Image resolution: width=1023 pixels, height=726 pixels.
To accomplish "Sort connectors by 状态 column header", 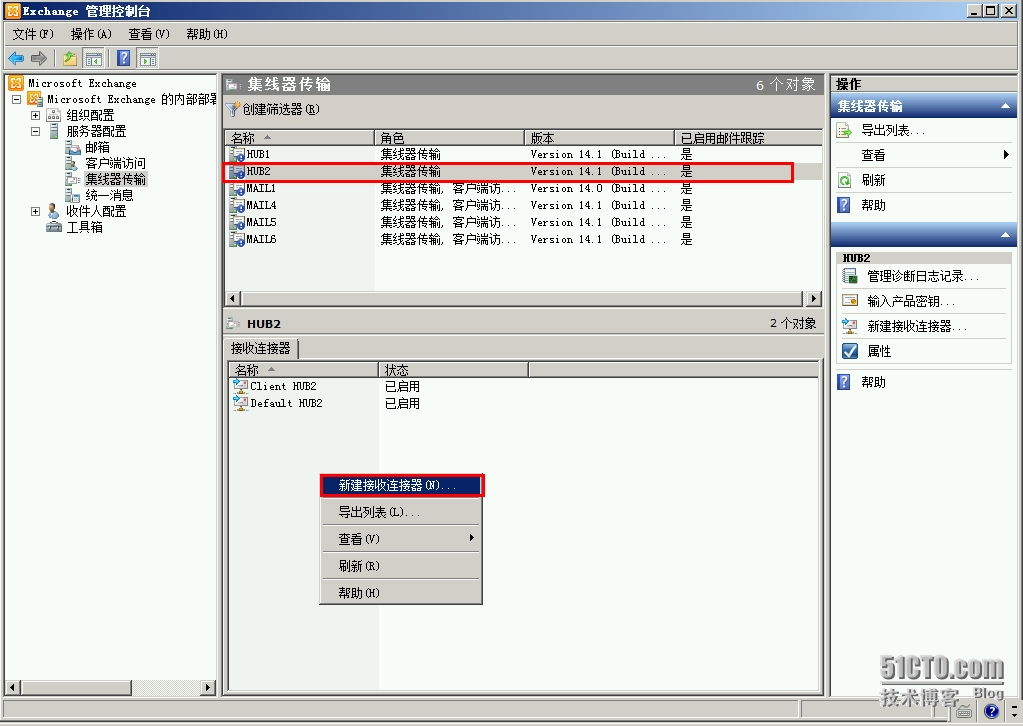I will pyautogui.click(x=453, y=370).
